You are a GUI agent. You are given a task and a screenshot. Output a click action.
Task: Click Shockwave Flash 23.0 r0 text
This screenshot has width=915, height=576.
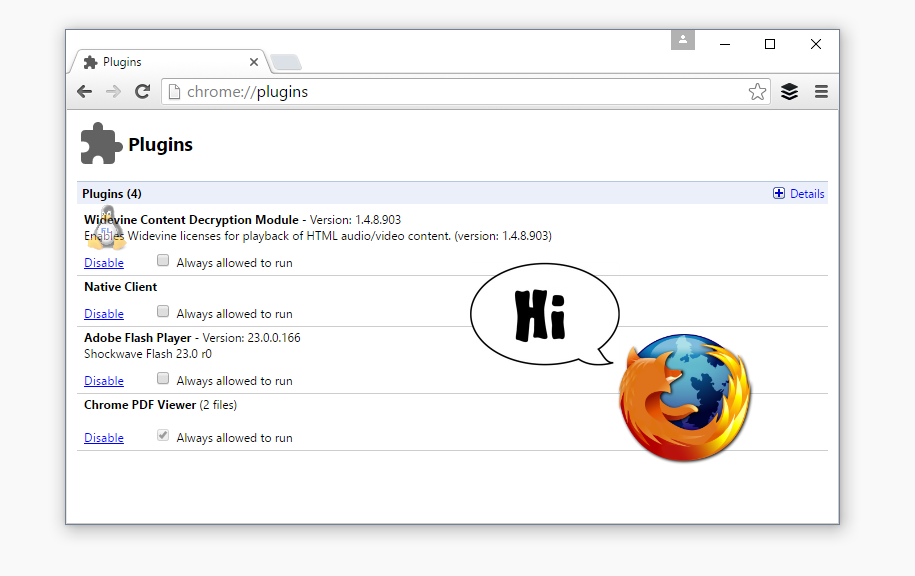148,354
